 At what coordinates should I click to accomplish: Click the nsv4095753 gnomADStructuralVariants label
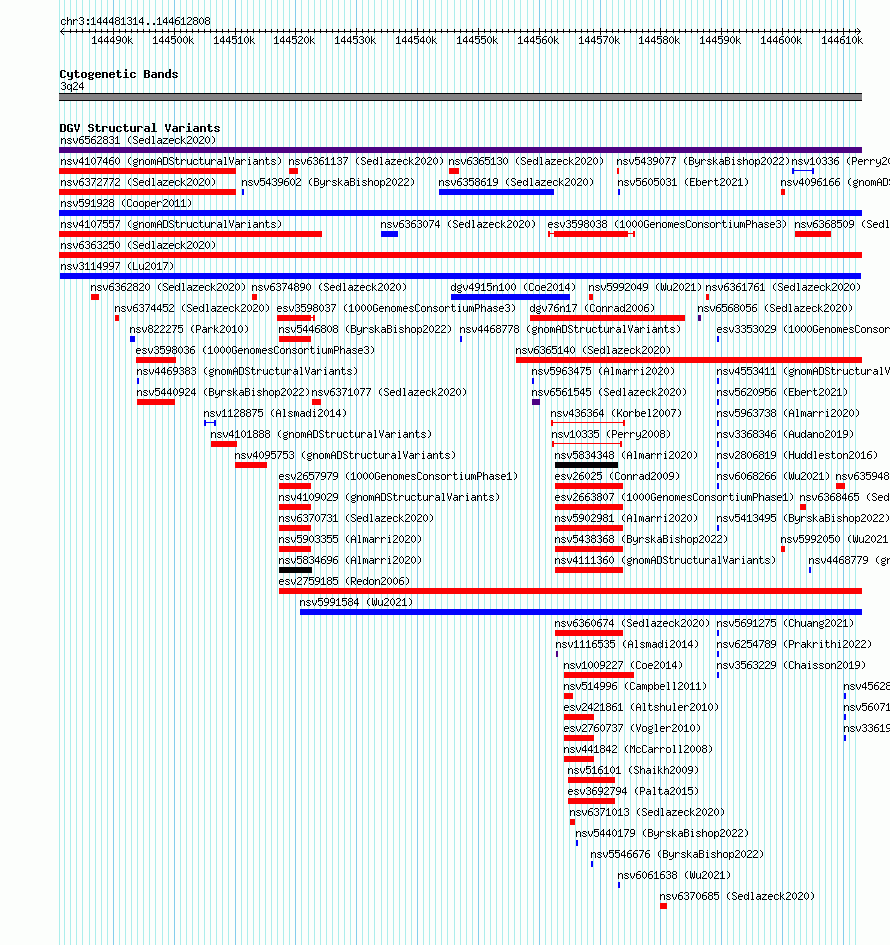coord(345,456)
